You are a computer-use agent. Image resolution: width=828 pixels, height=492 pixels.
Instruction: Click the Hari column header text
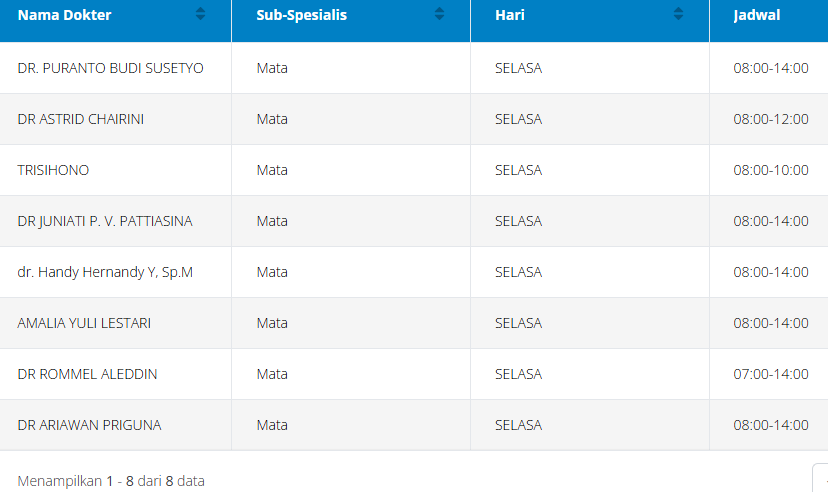coord(510,15)
